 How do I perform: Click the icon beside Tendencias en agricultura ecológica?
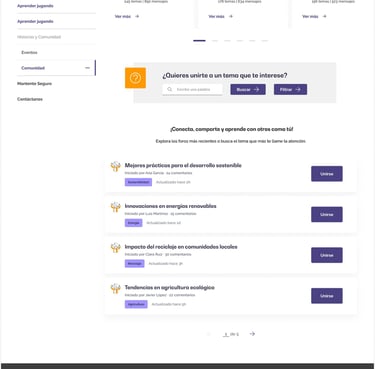pos(116,288)
